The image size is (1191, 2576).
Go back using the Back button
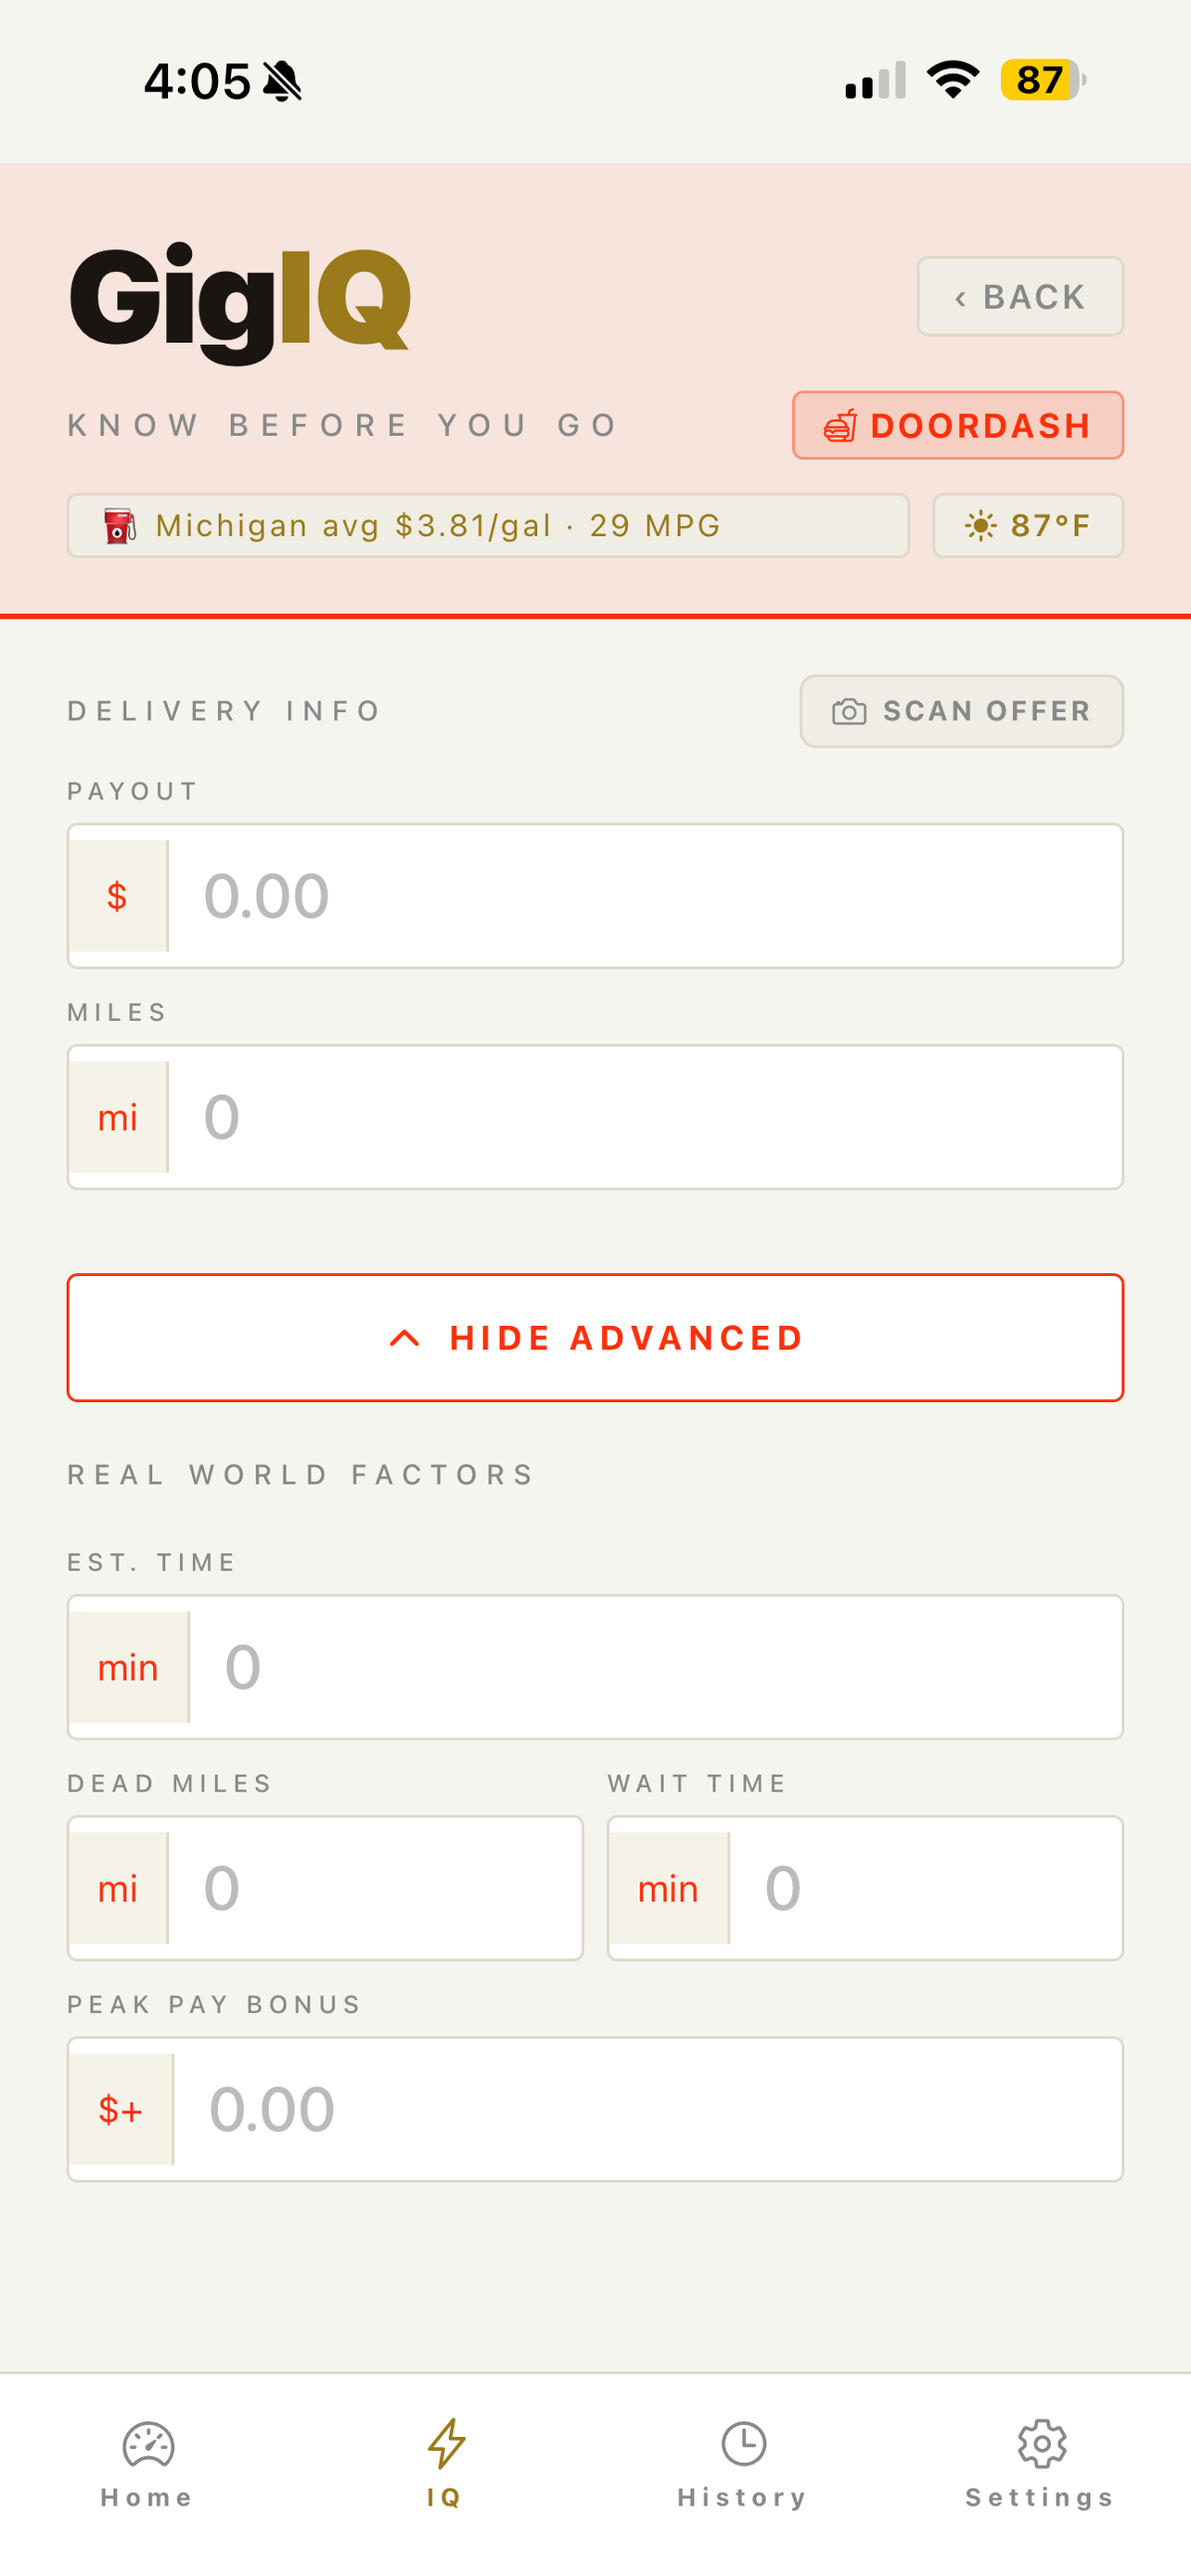[1020, 297]
